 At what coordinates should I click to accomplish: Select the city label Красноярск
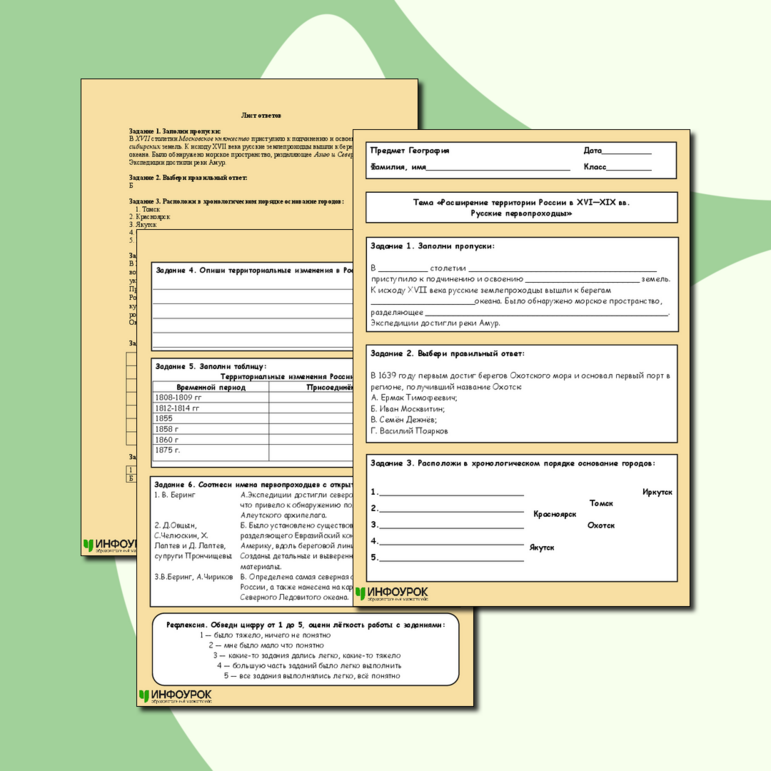point(555,514)
